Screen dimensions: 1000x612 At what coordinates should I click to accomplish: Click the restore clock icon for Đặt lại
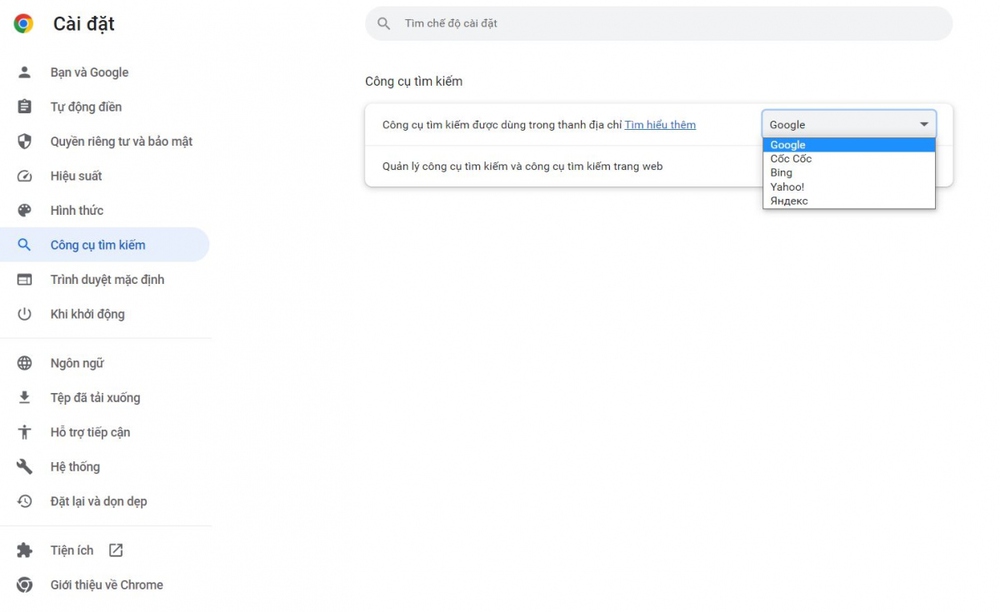(x=24, y=501)
